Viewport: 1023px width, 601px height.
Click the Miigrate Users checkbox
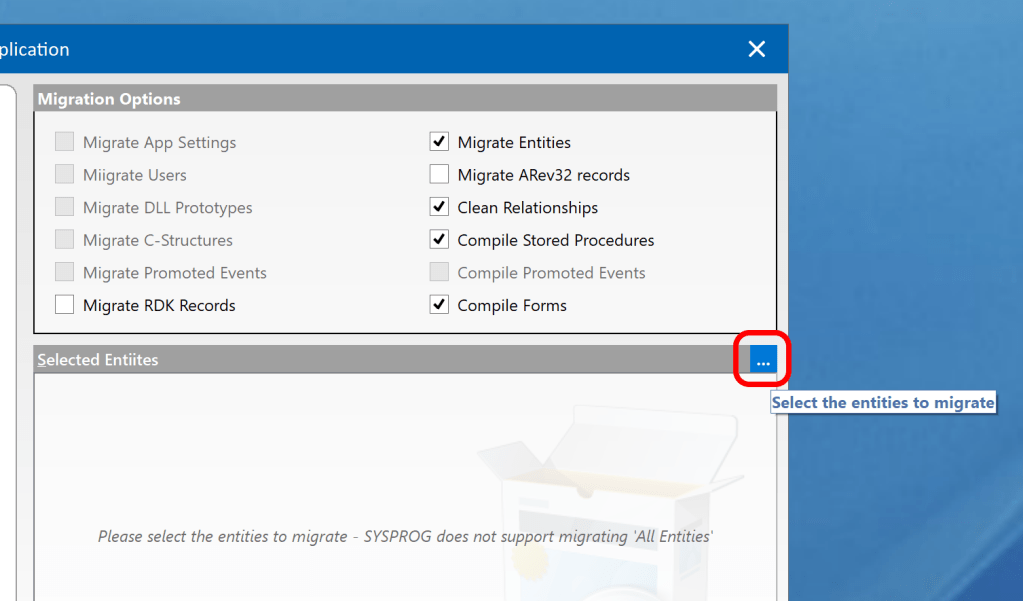64,173
